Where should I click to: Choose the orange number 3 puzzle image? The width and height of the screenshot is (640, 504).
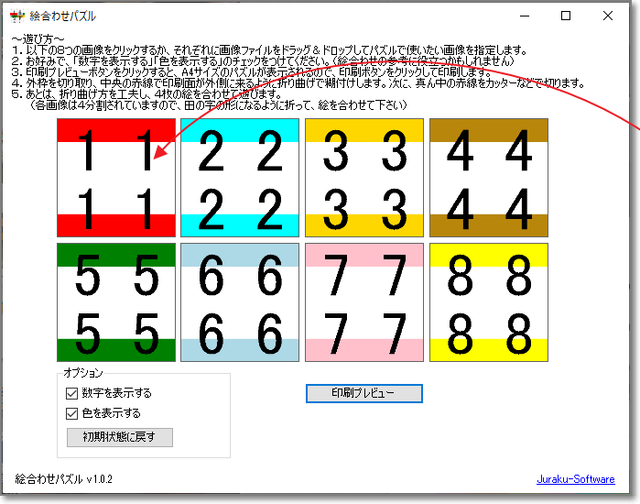pyautogui.click(x=364, y=178)
